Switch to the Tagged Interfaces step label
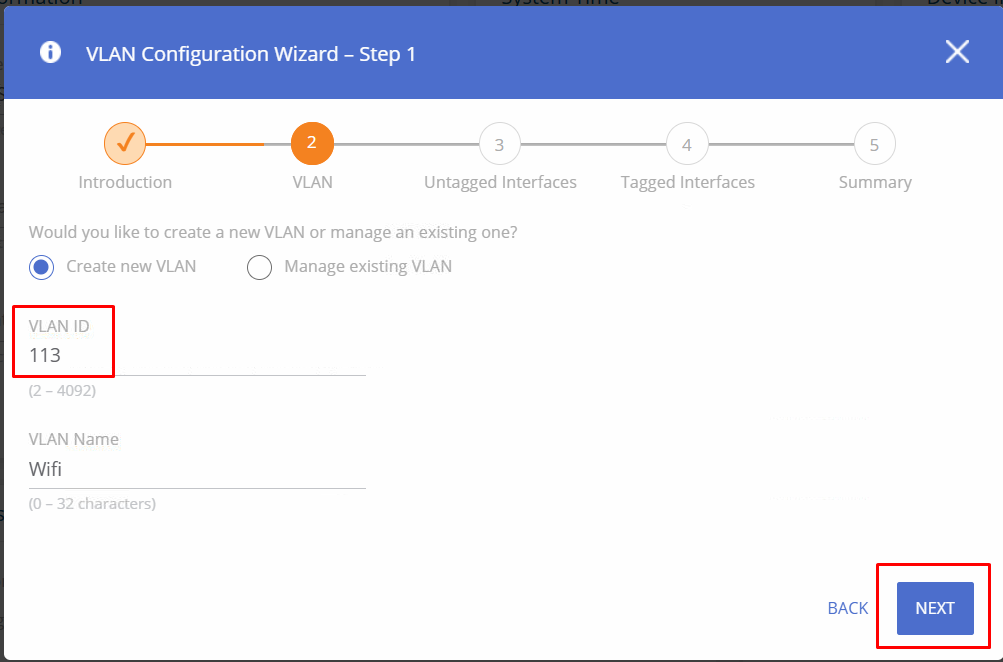This screenshot has width=1003, height=662. (x=687, y=182)
